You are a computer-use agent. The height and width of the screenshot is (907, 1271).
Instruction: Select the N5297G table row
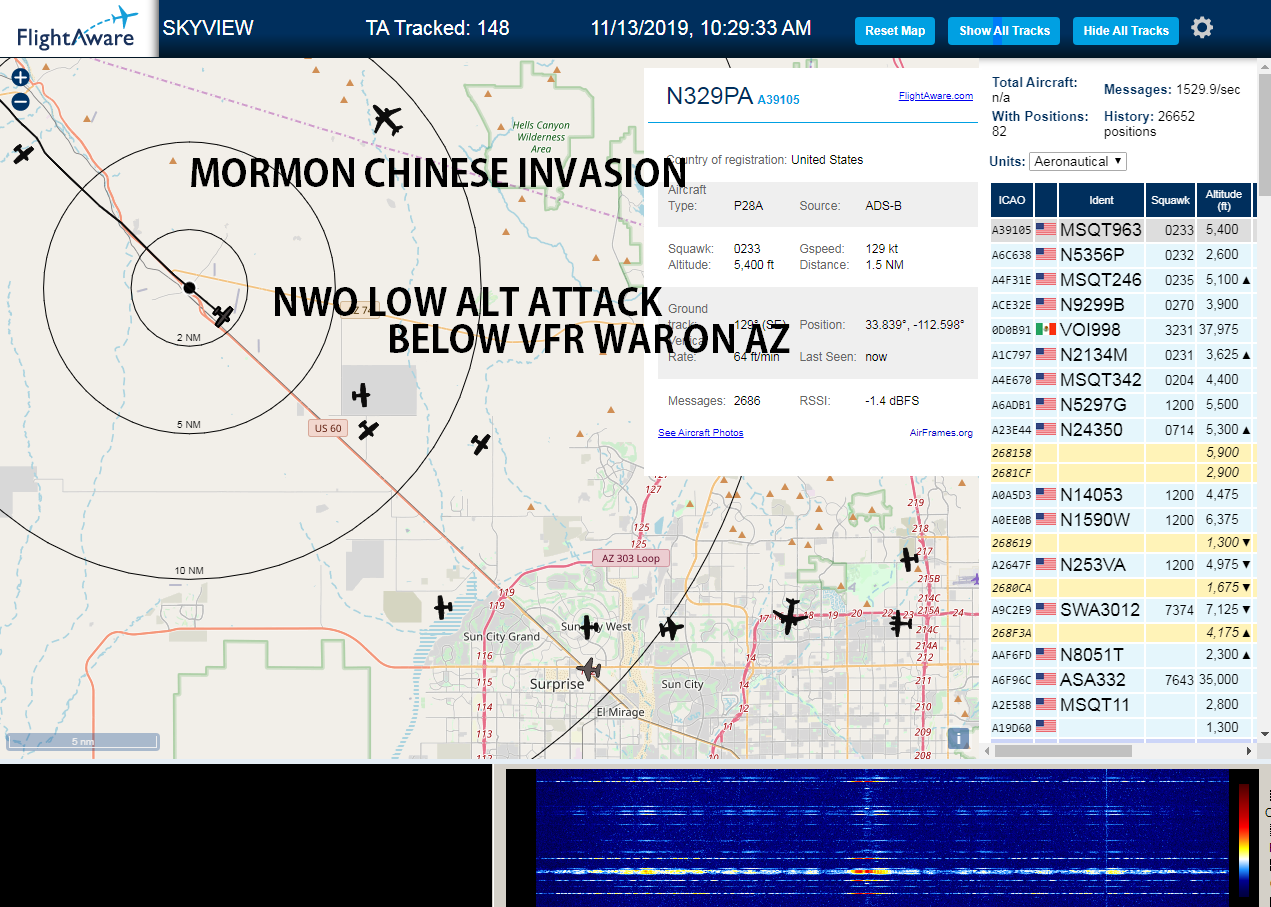coord(1122,405)
